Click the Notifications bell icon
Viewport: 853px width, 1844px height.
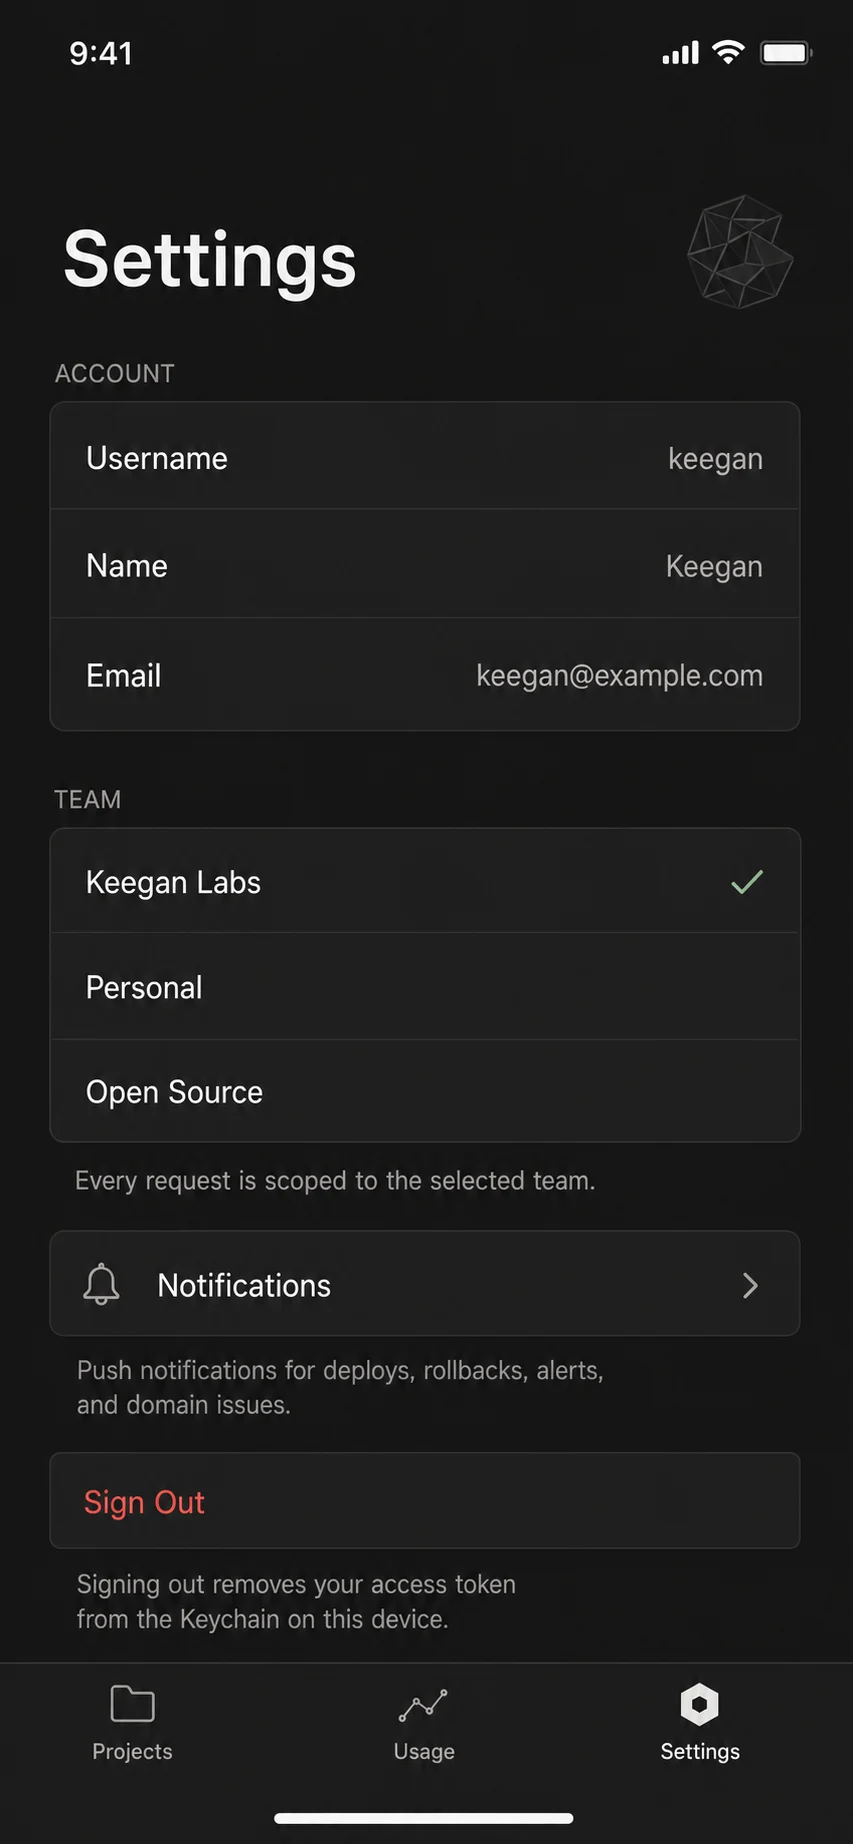tap(101, 1284)
